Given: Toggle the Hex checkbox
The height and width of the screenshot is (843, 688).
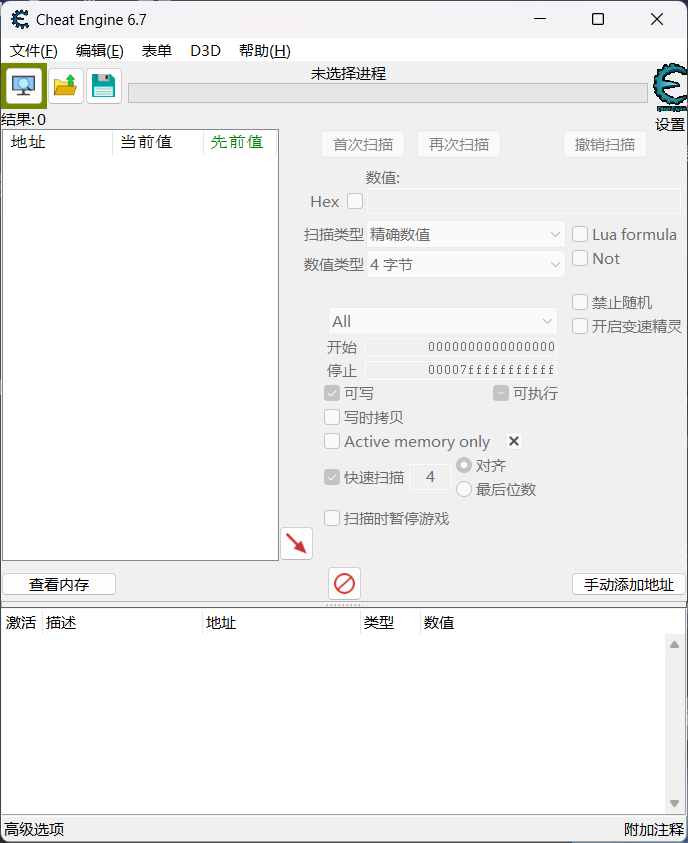Looking at the screenshot, I should point(355,201).
